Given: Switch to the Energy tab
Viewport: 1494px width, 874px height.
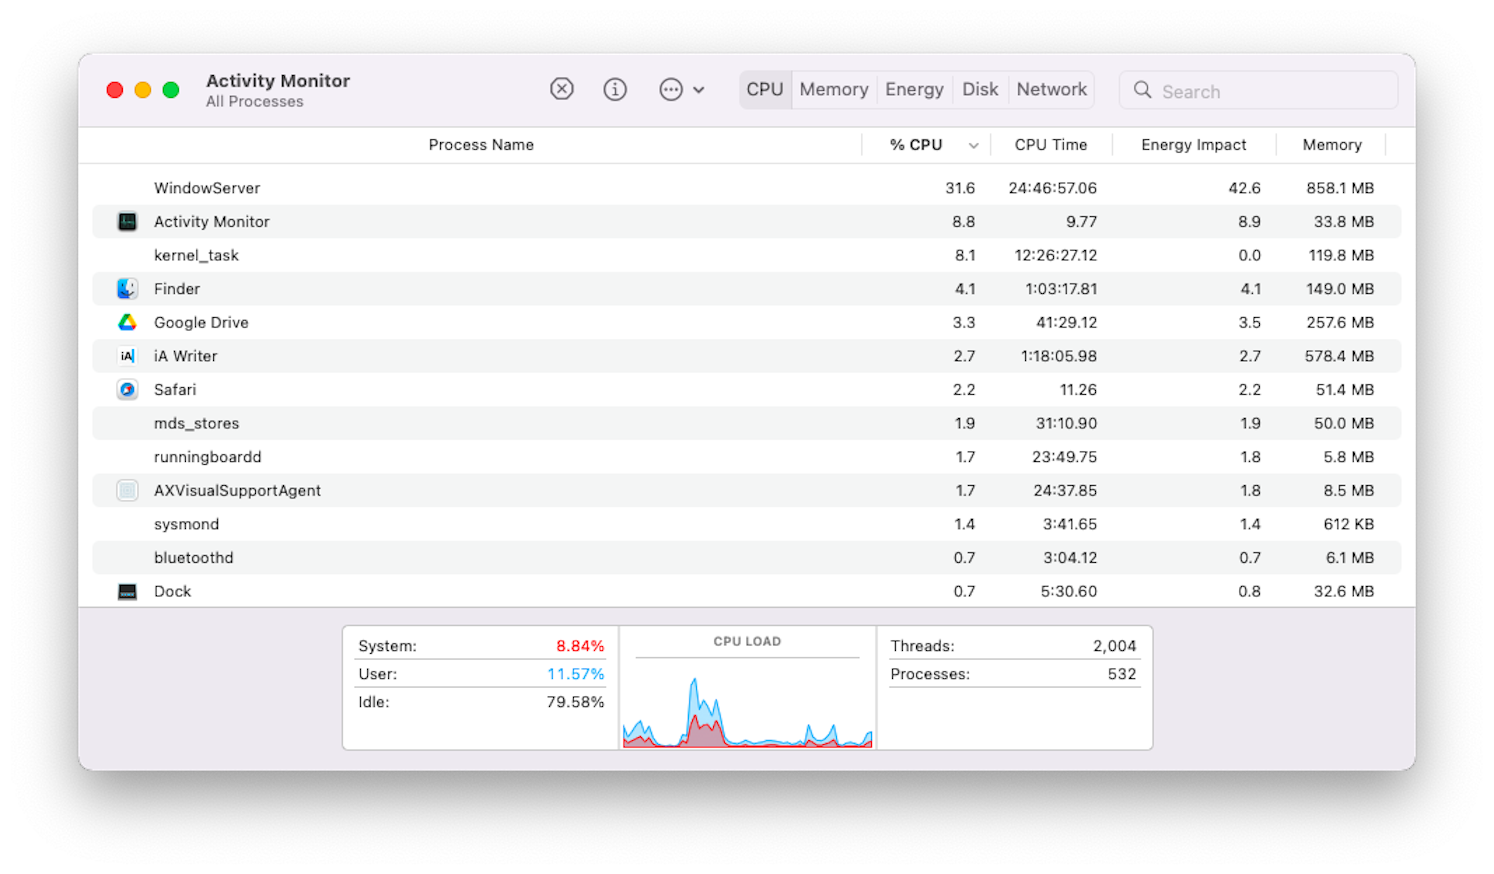Looking at the screenshot, I should (x=914, y=89).
